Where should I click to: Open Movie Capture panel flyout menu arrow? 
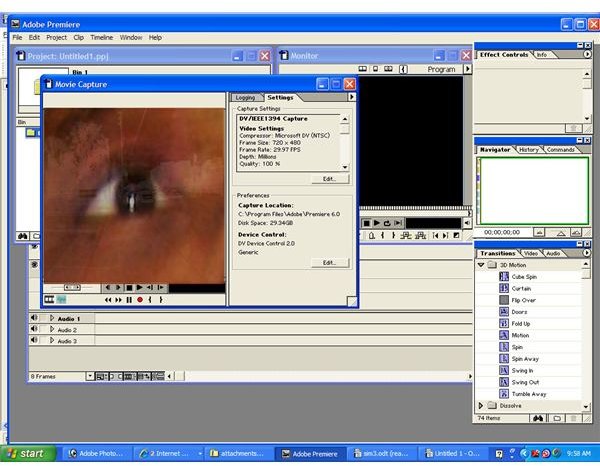coord(352,97)
